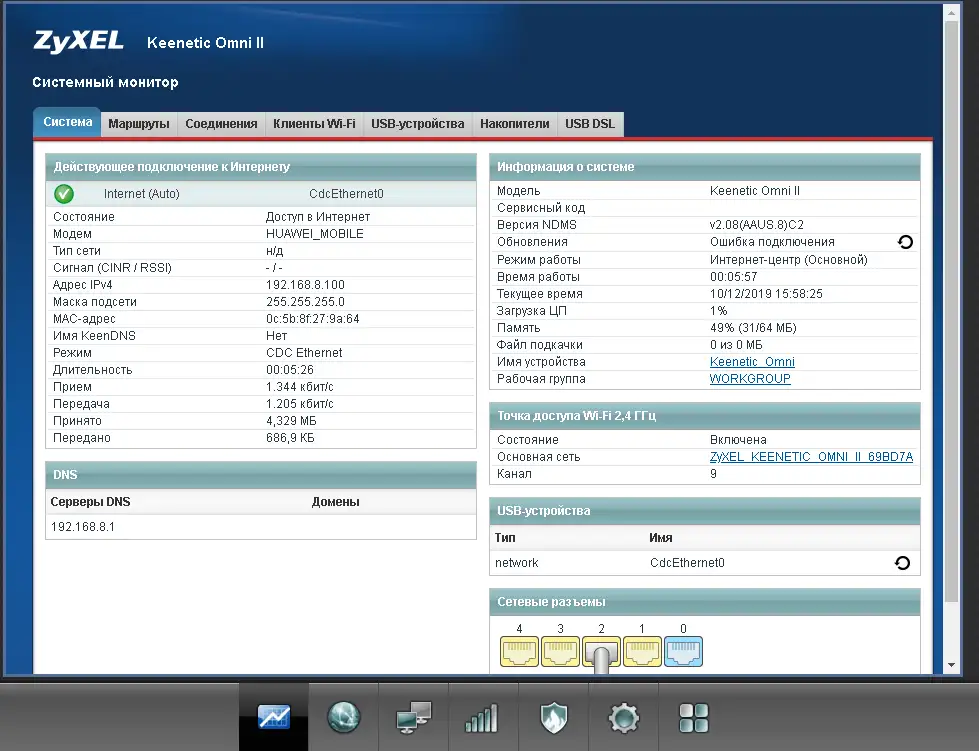Open the Home network computers icon
Image resolution: width=979 pixels, height=751 pixels.
point(413,717)
